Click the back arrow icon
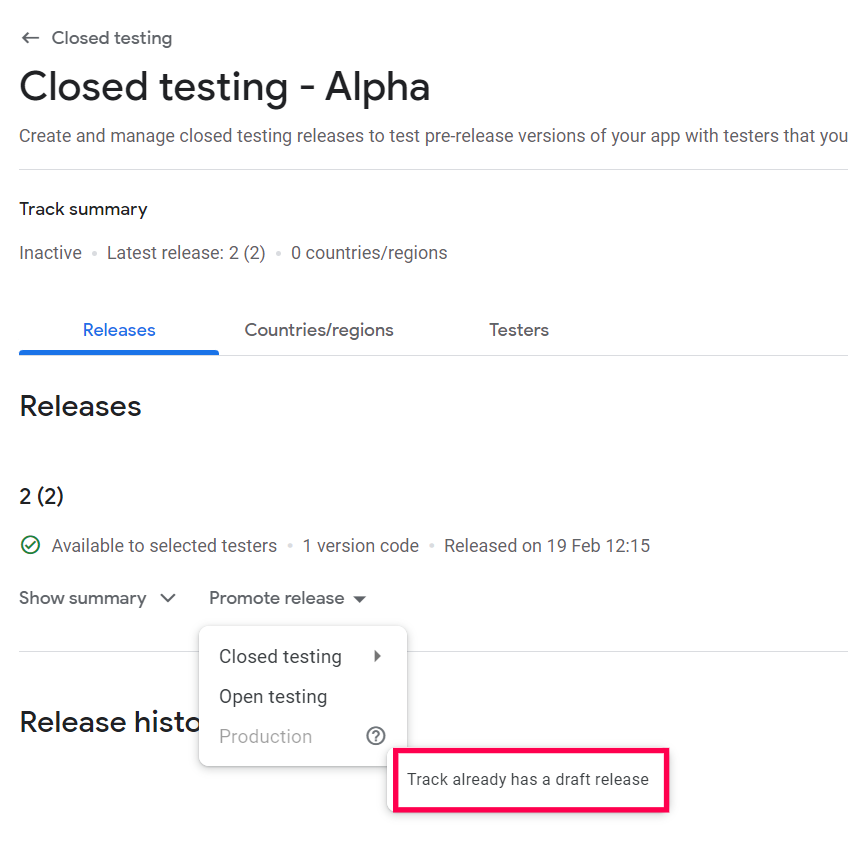The image size is (848, 857). (x=30, y=38)
